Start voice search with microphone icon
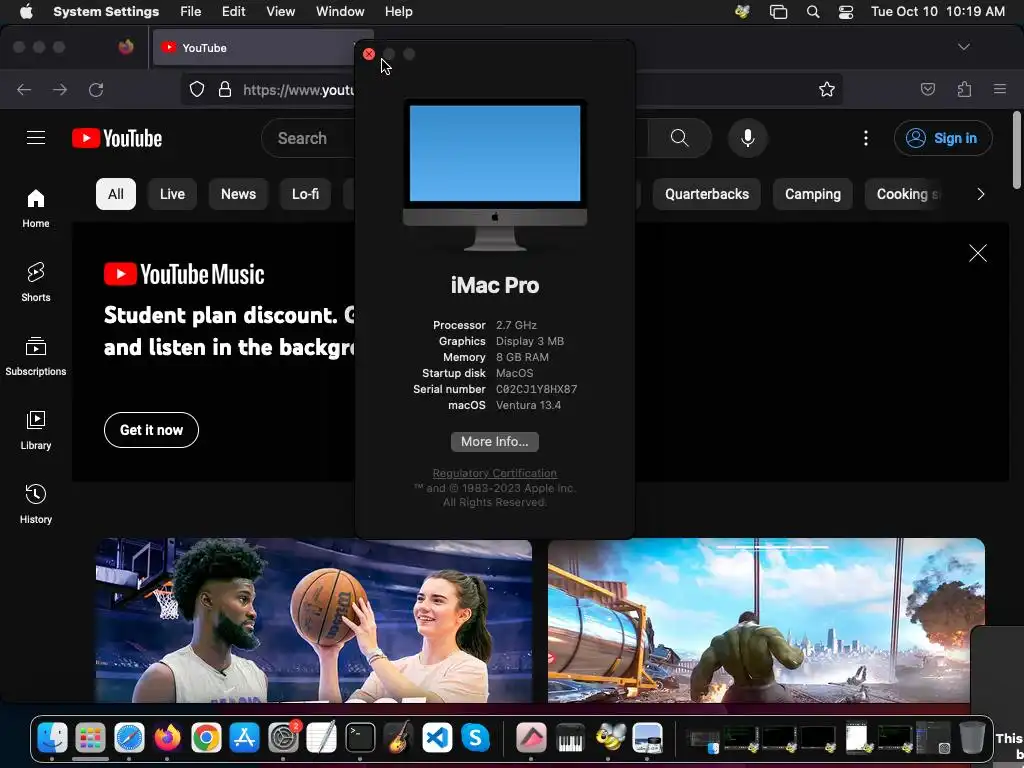The width and height of the screenshot is (1024, 768). click(x=748, y=138)
